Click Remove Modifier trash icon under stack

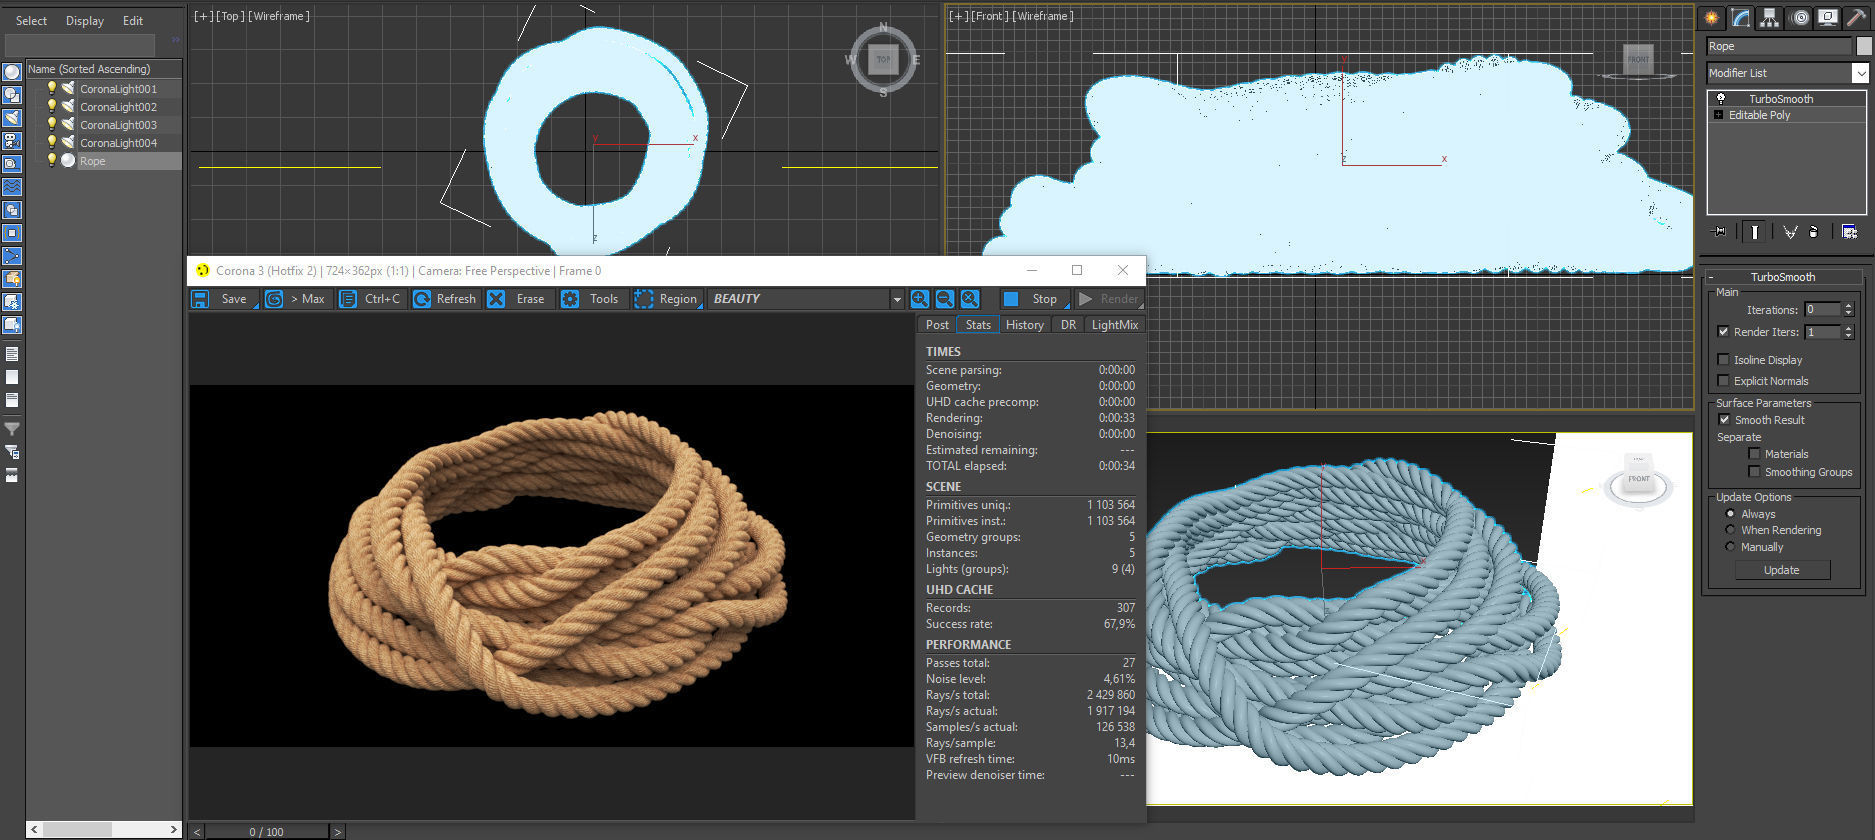1813,232
